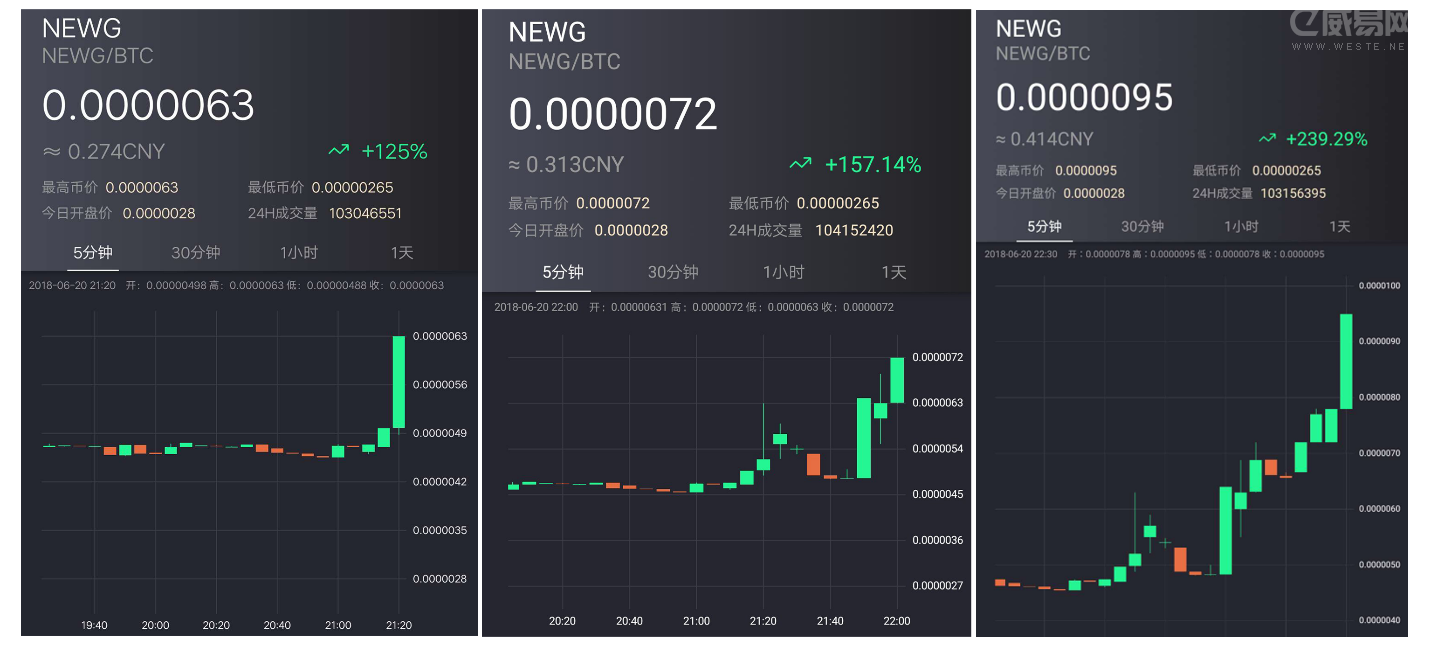
Task: Select the 5分钟 tab in the 0.0000063 panel
Action: (x=94, y=252)
